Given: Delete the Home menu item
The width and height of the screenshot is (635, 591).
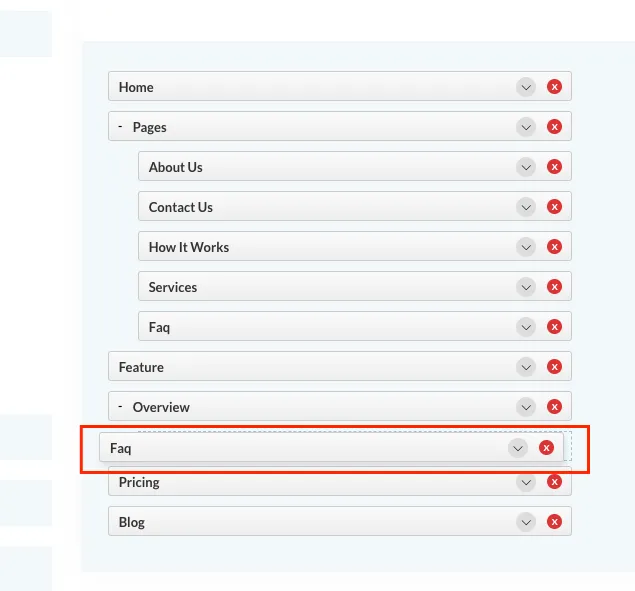Looking at the screenshot, I should tap(554, 87).
